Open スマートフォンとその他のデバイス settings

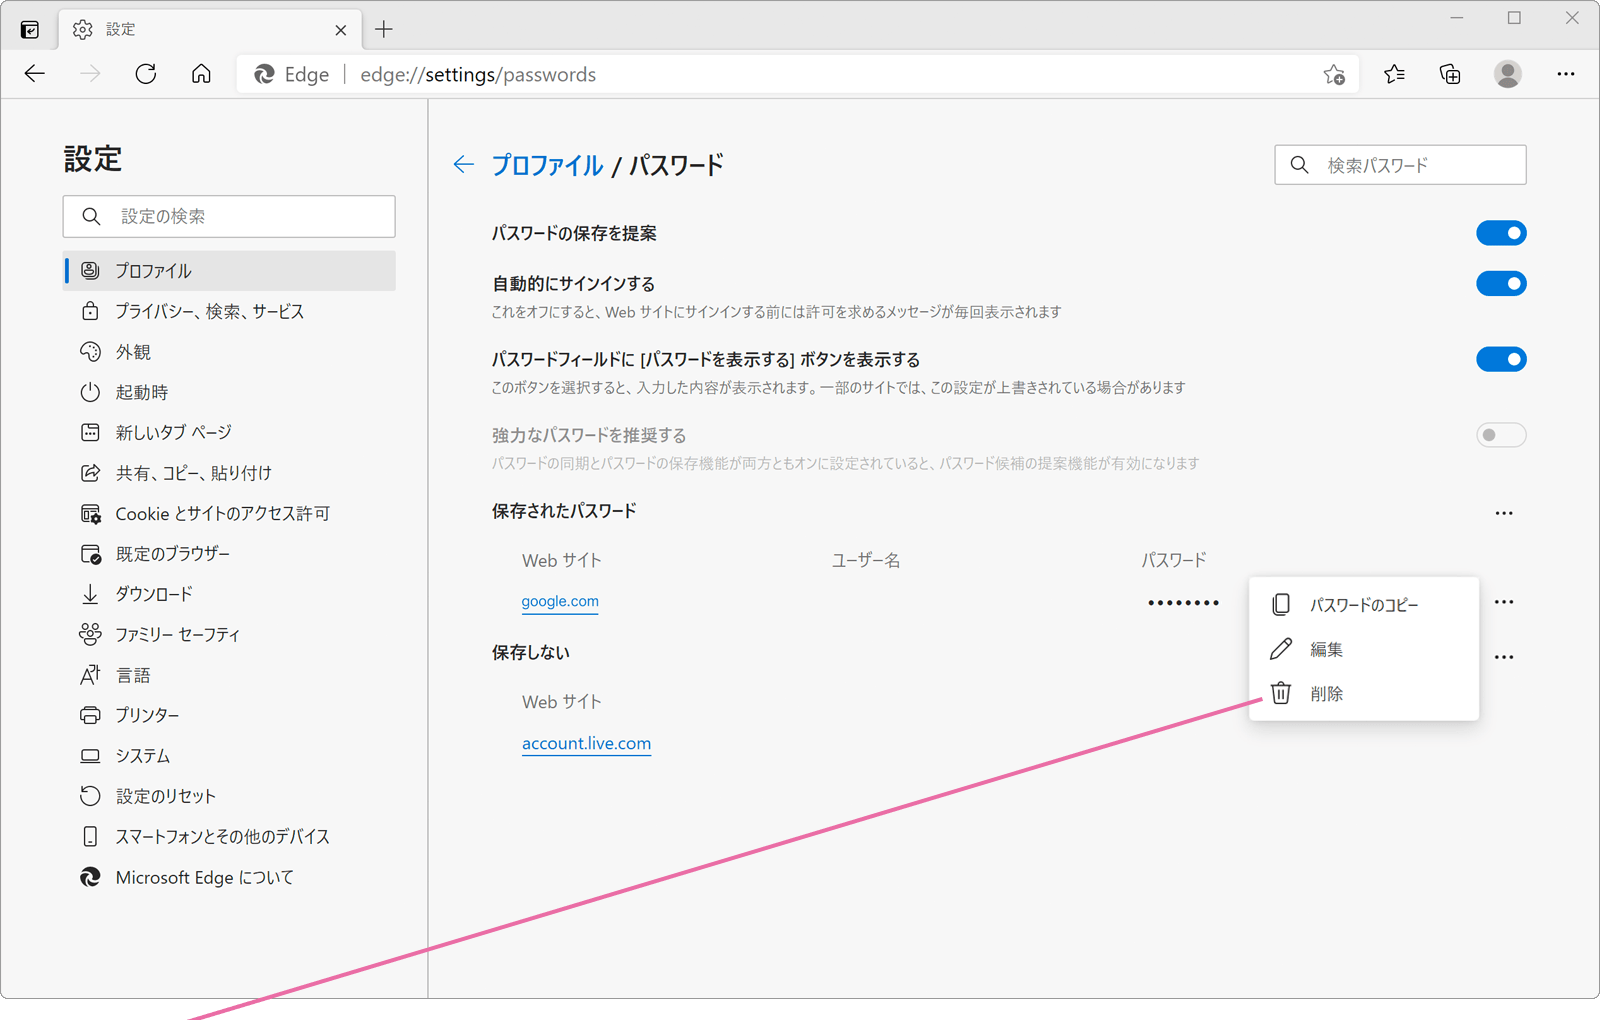coord(229,836)
